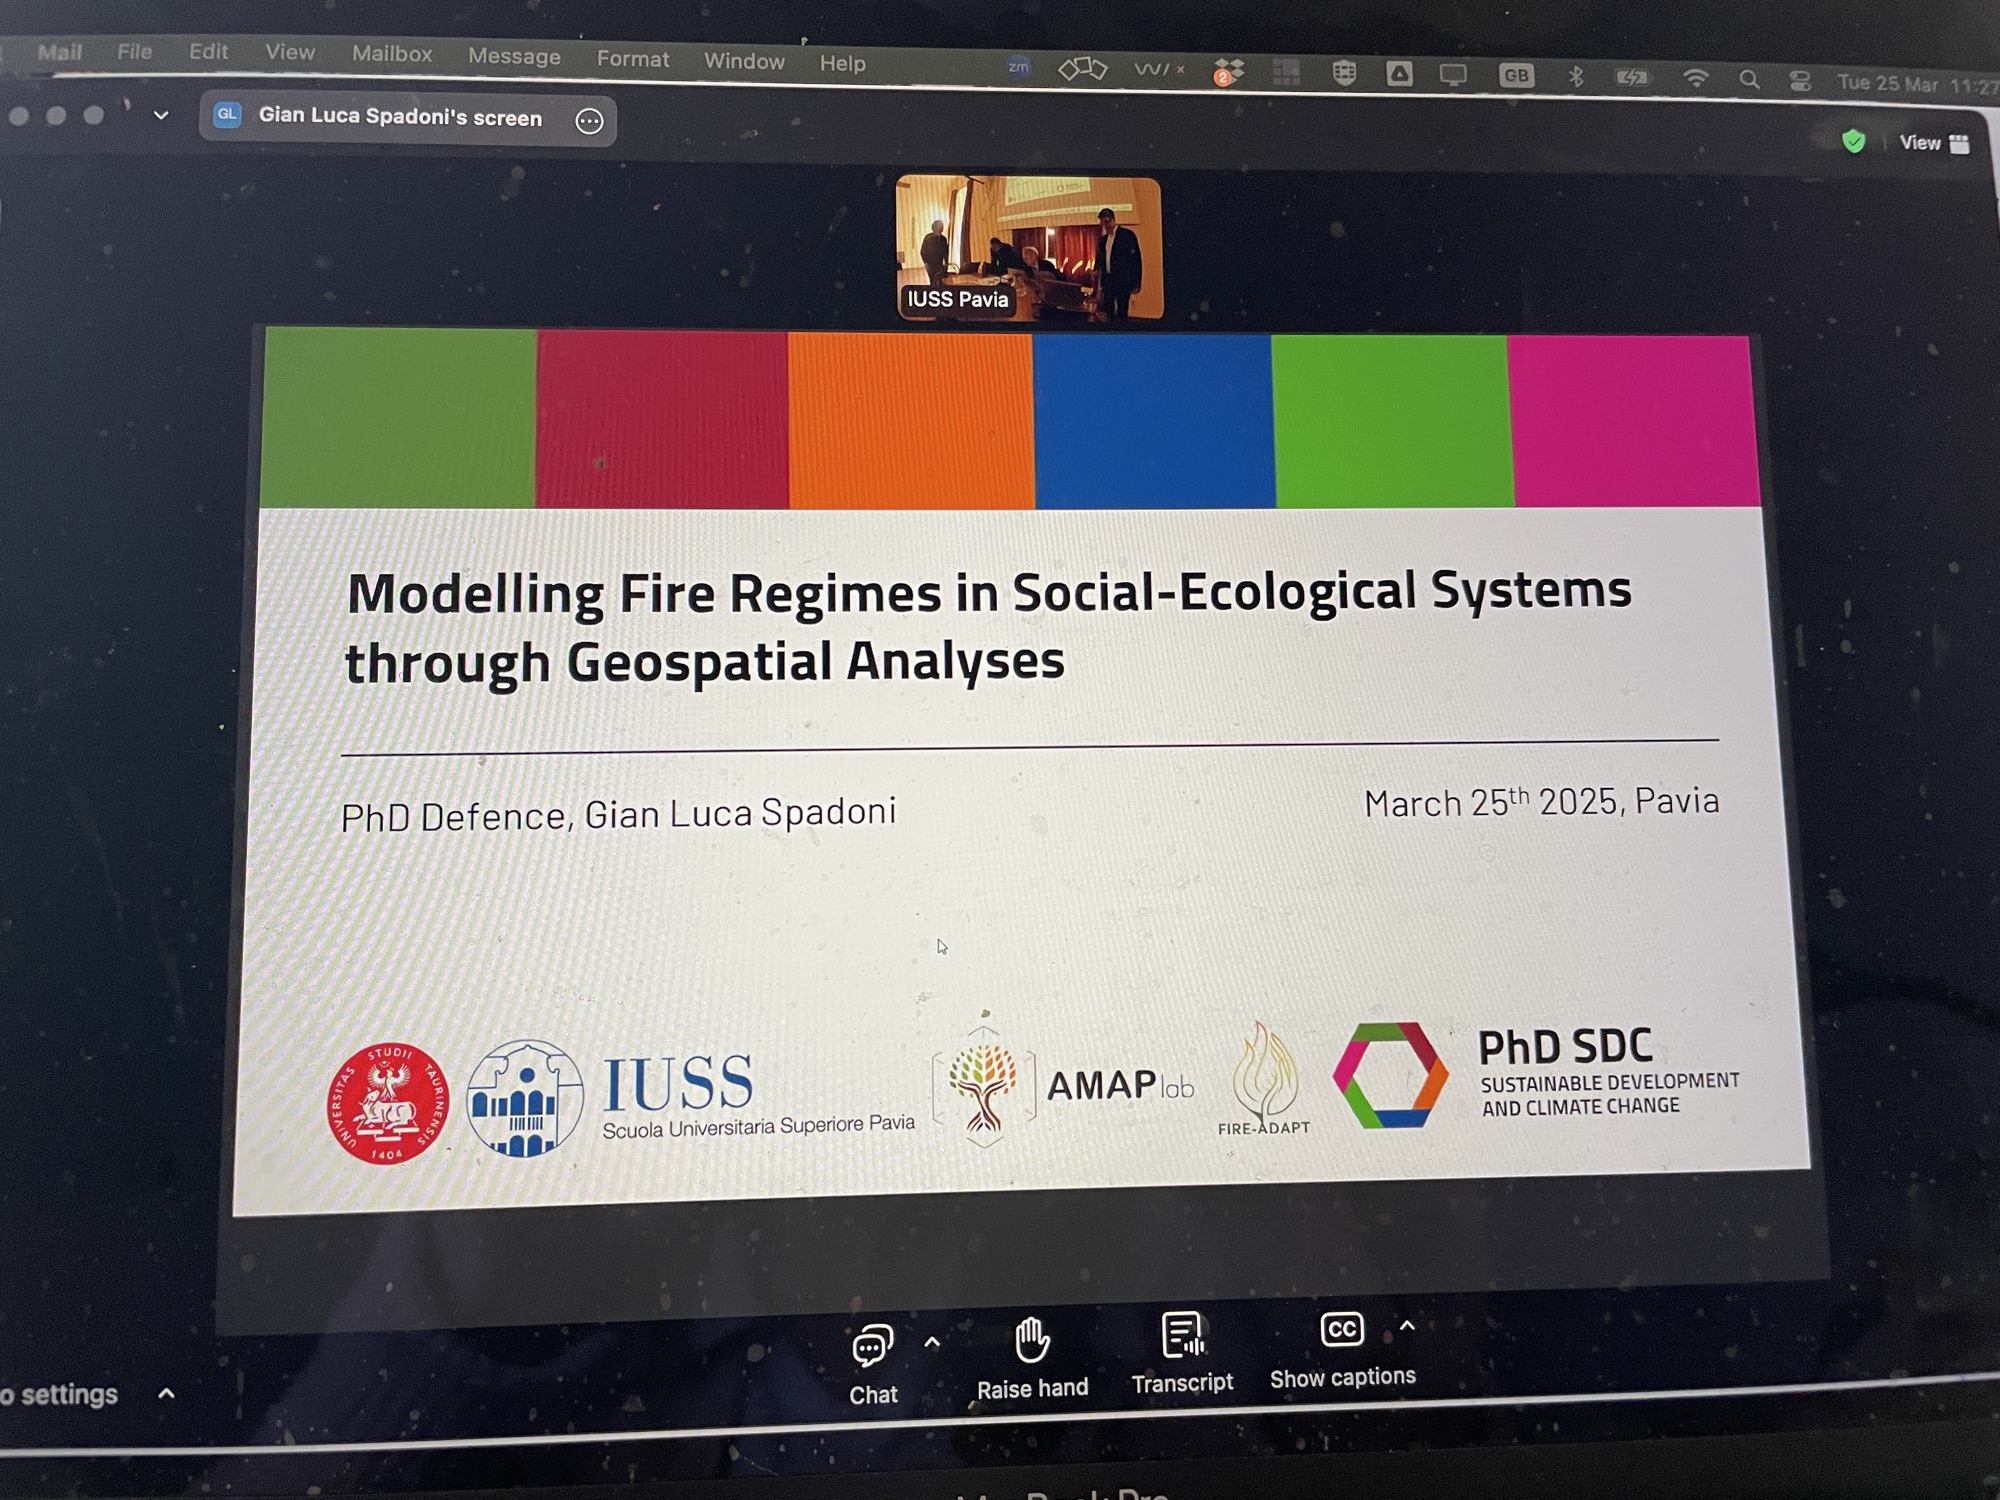Open Dropbox icon in menu bar
The image size is (2000, 1500).
click(1228, 72)
